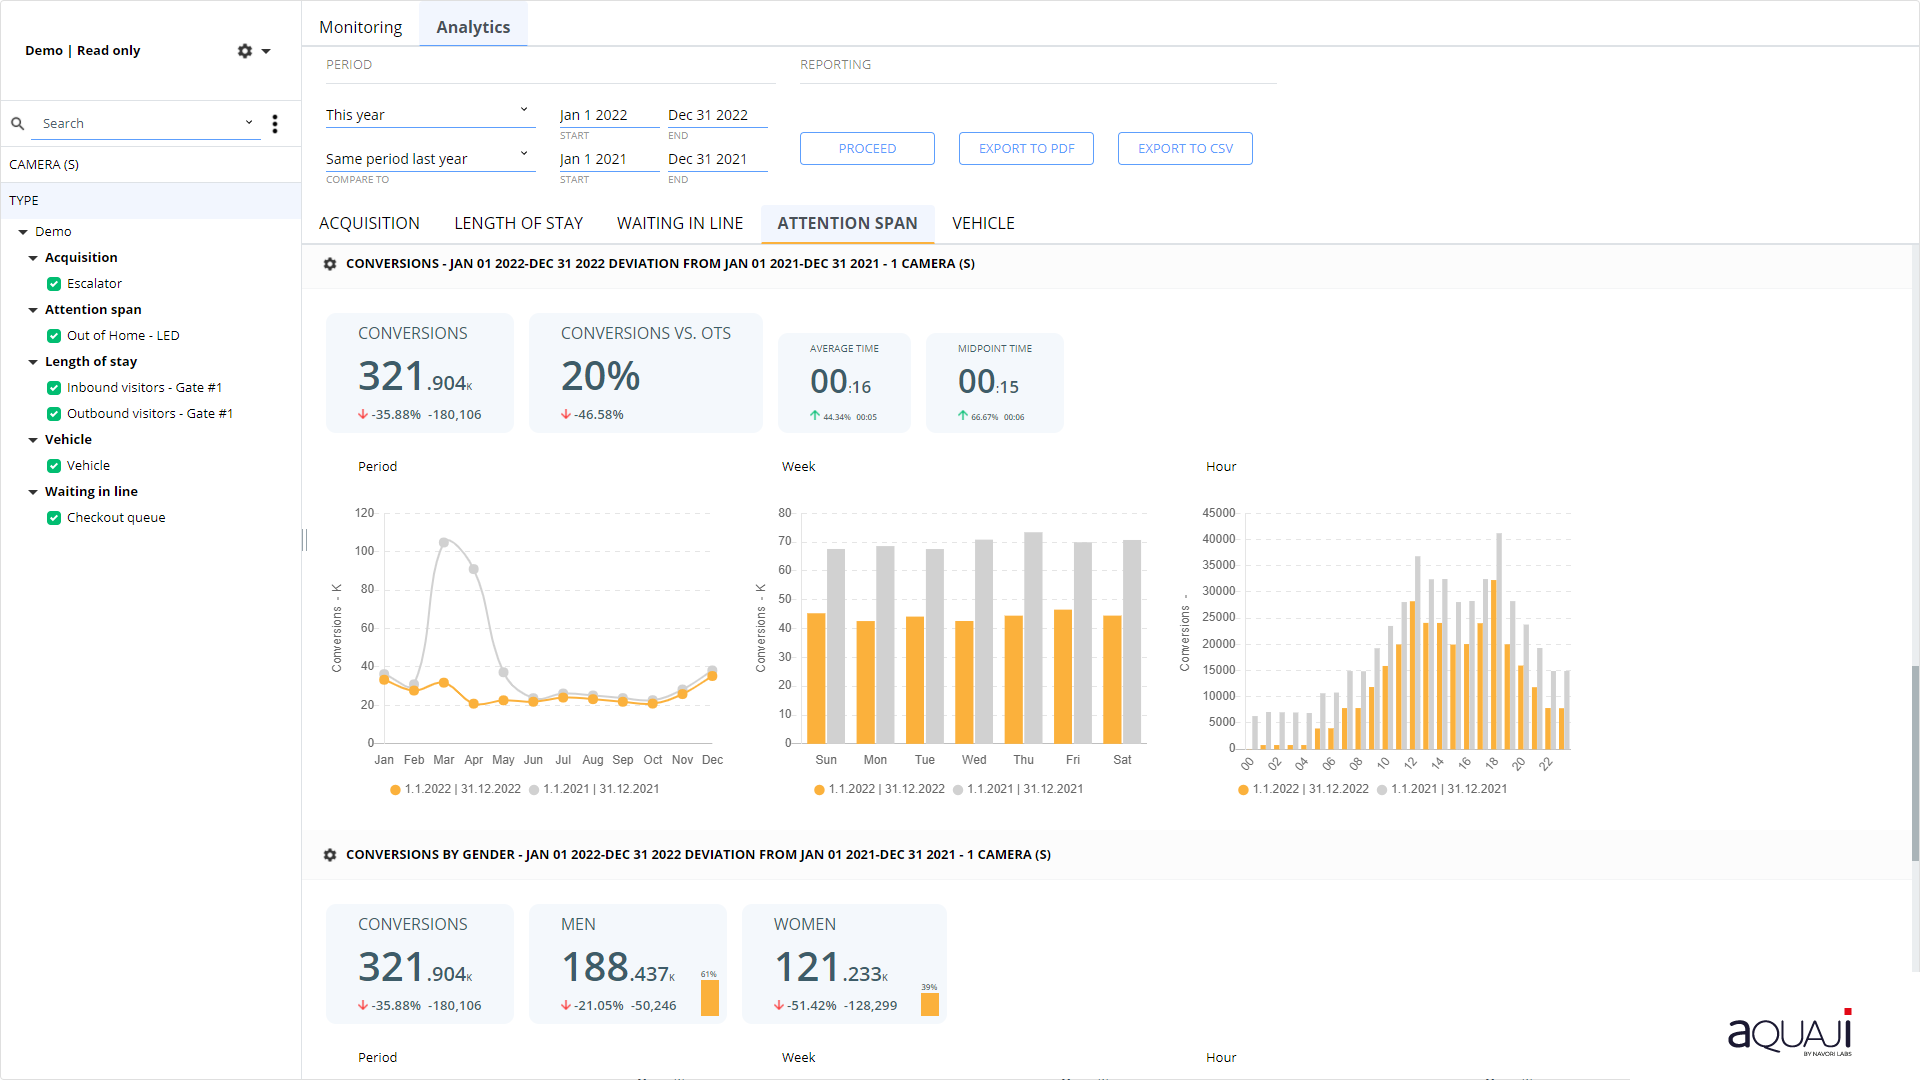Toggle the Escalator checkbox off
Viewport: 1920px width, 1080px height.
53,284
